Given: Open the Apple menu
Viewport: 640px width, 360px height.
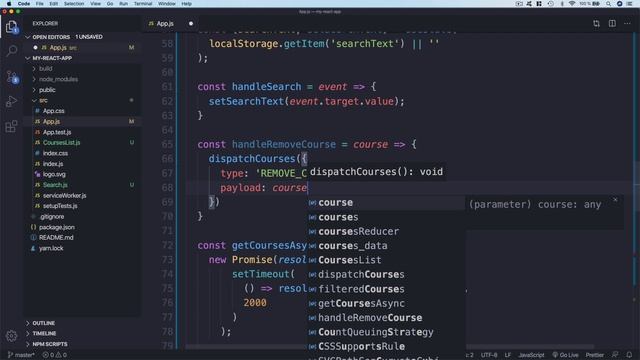Looking at the screenshot, I should pos(9,4).
